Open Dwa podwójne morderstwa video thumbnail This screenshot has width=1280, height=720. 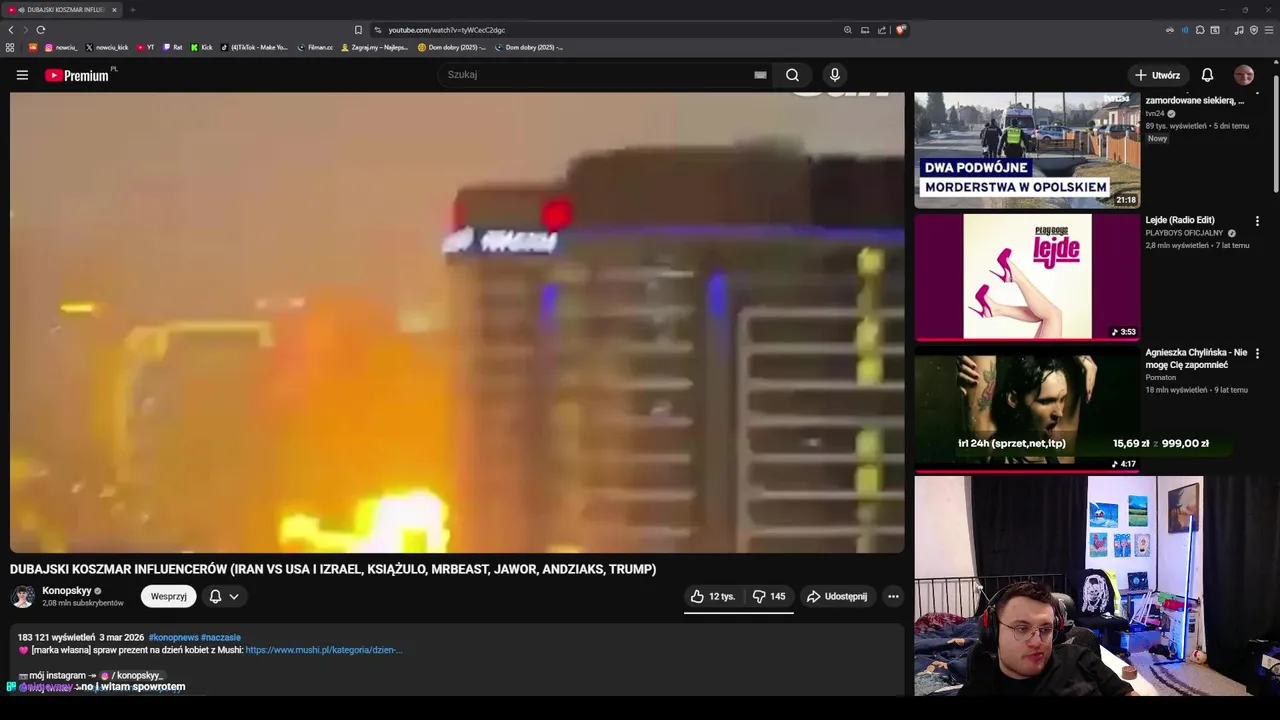(1027, 150)
